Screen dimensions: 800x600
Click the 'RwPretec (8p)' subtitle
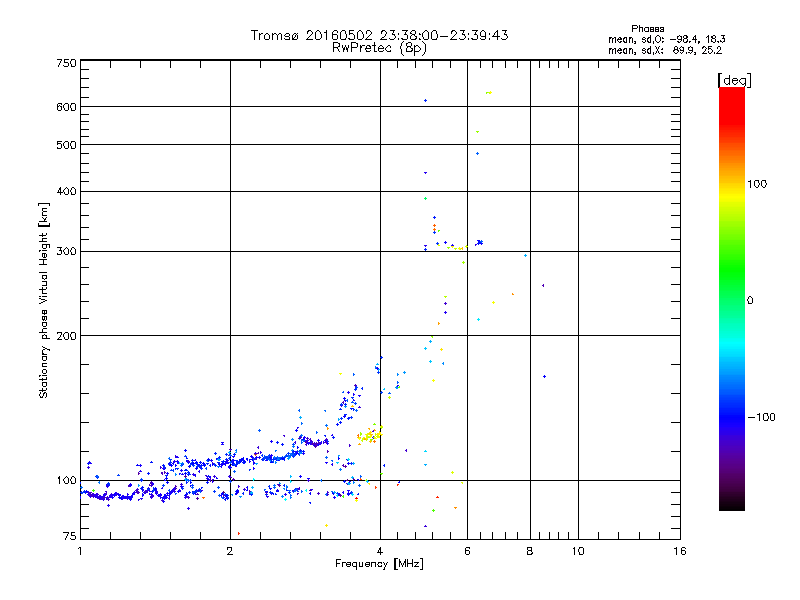(379, 48)
